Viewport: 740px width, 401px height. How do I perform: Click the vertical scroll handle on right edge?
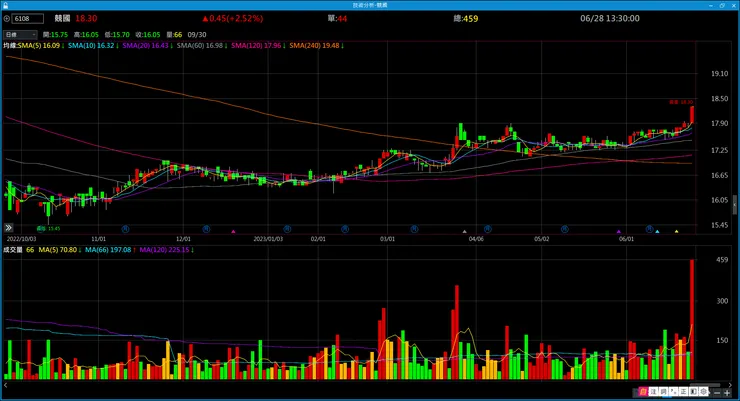pyautogui.click(x=735, y=205)
